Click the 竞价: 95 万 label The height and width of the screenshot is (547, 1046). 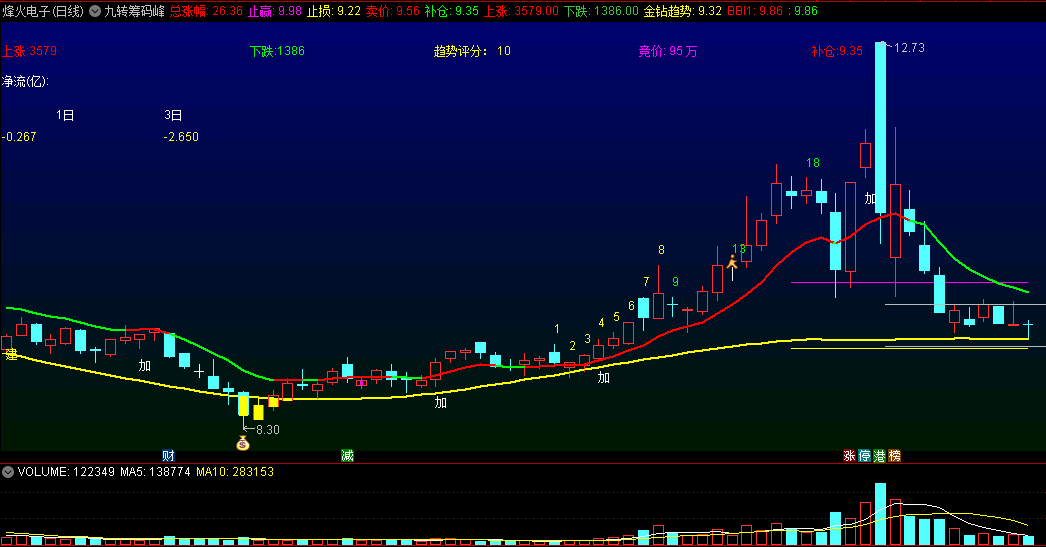[x=668, y=51]
